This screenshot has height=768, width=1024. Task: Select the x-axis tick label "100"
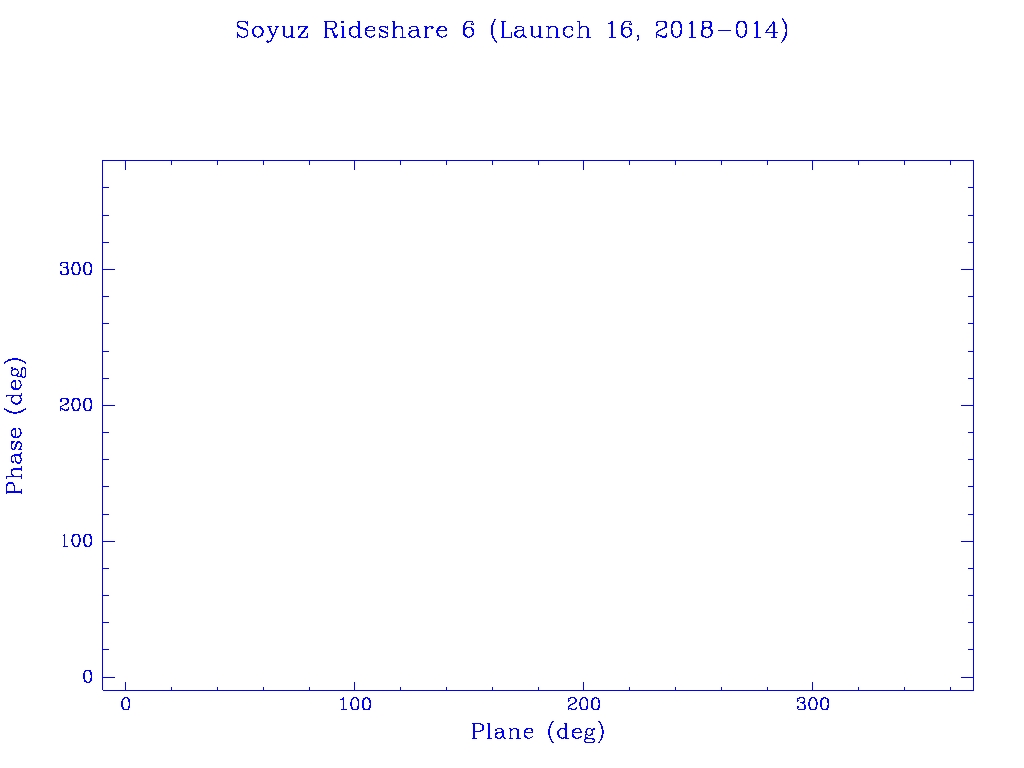(x=354, y=705)
